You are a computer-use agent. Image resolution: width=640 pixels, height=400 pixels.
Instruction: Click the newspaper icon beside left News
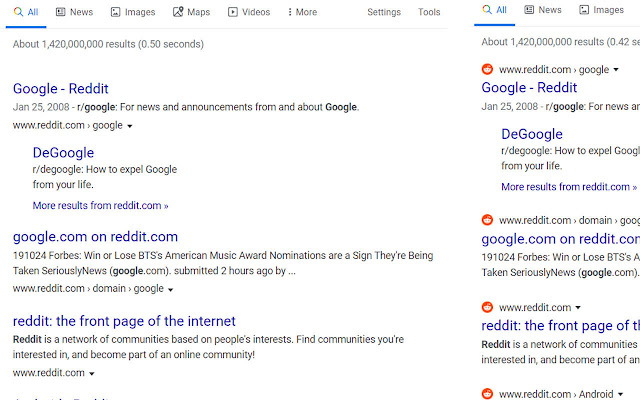pos(60,12)
